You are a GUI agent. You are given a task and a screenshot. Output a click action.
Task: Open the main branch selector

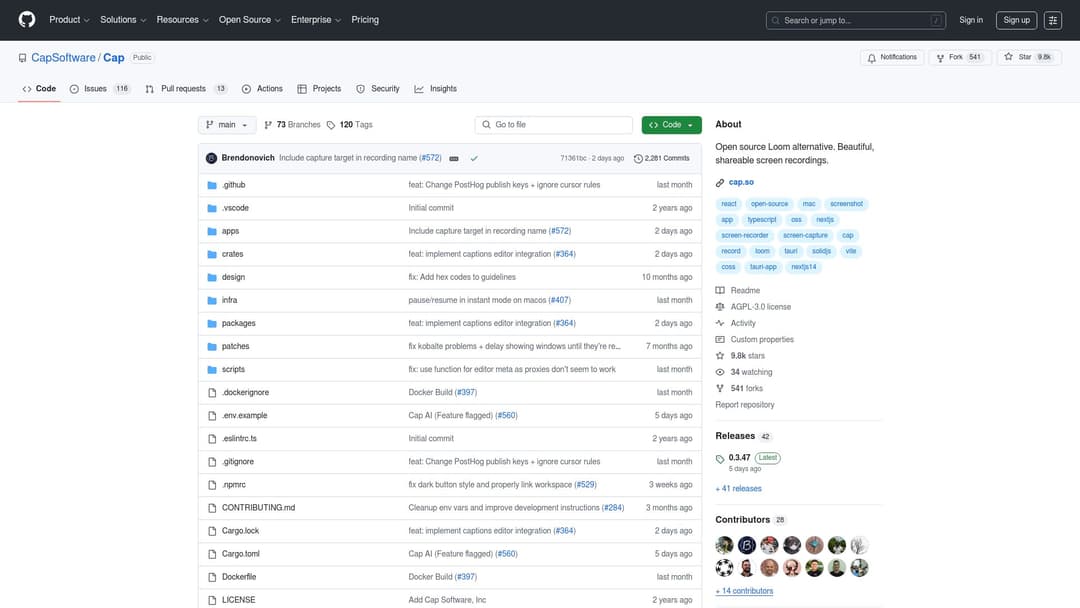tap(227, 125)
